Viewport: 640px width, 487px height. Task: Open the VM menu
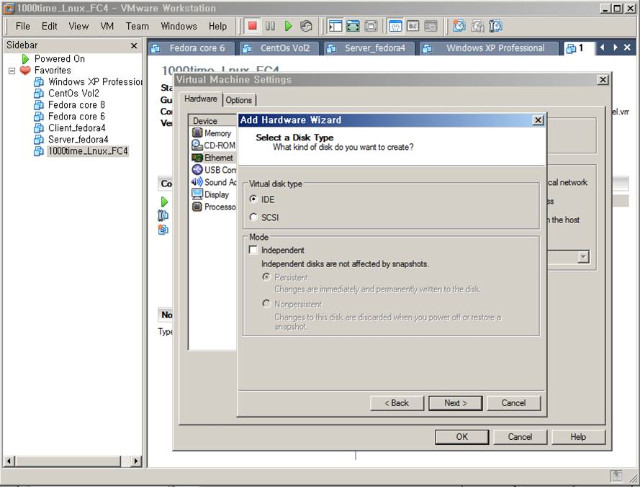pos(107,26)
